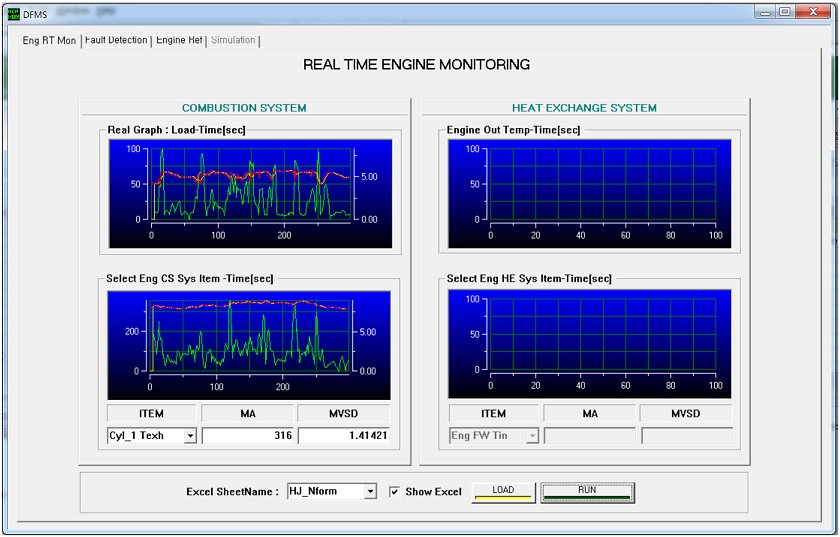Screen dimensions: 840x537
Task: Click the empty MVSD field under Heat Exchange
Action: pos(686,436)
